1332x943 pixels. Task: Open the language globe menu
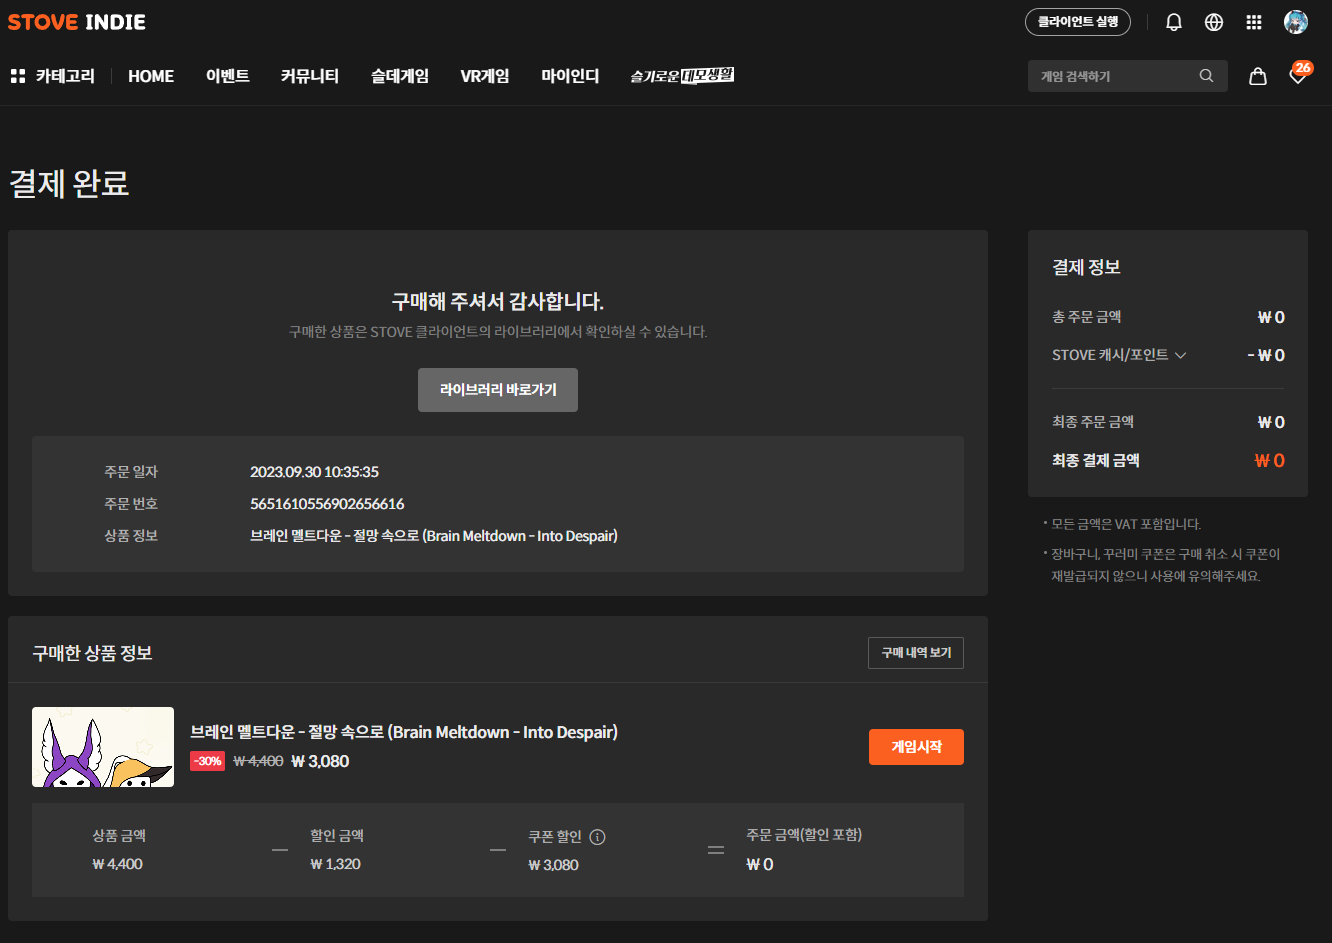1214,22
